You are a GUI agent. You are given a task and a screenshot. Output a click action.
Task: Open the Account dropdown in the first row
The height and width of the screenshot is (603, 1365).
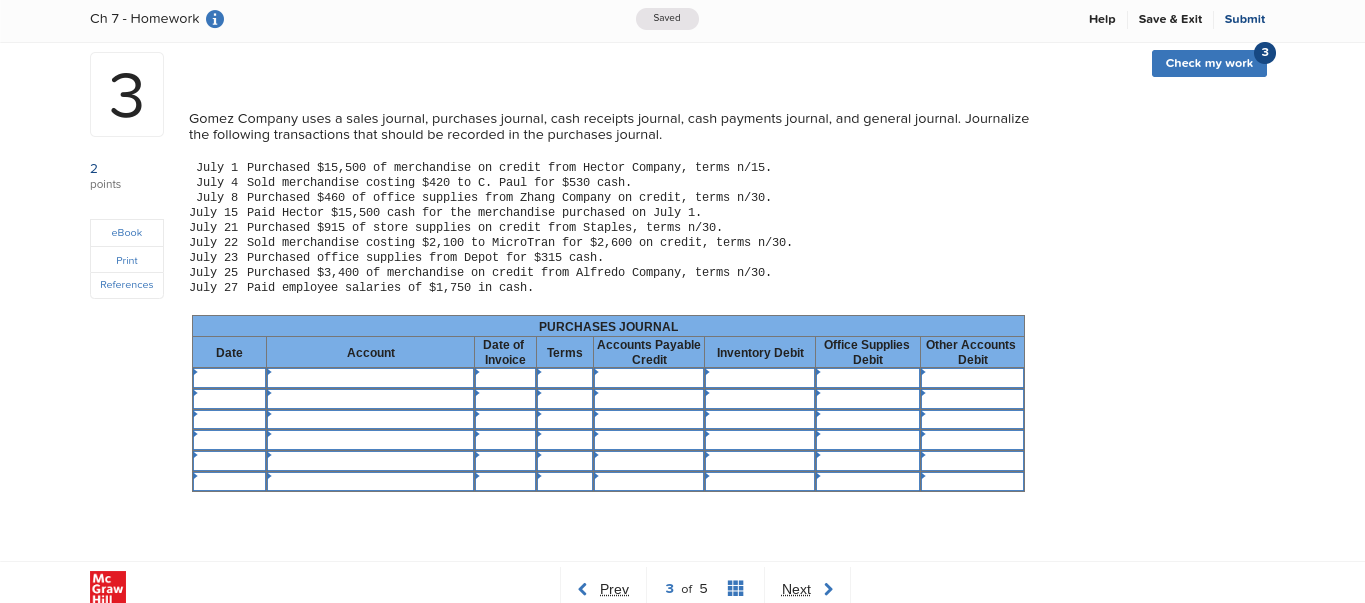pos(370,378)
